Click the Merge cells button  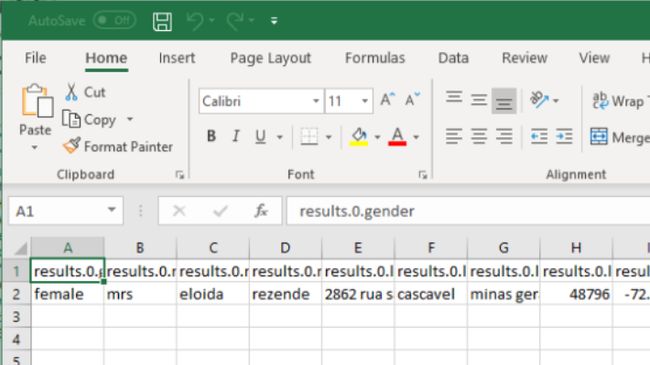619,137
